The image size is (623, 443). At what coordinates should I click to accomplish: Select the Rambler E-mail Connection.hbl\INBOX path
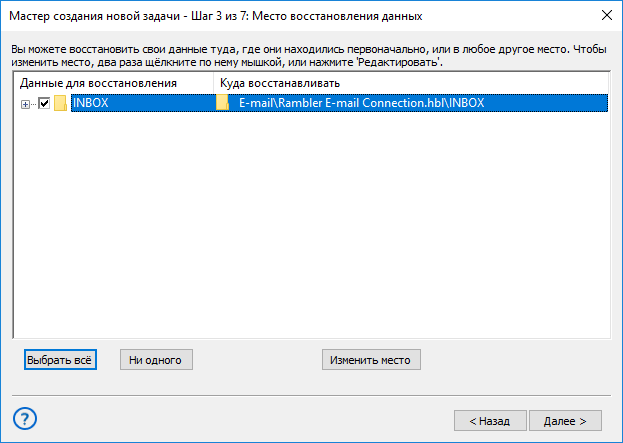tap(362, 103)
